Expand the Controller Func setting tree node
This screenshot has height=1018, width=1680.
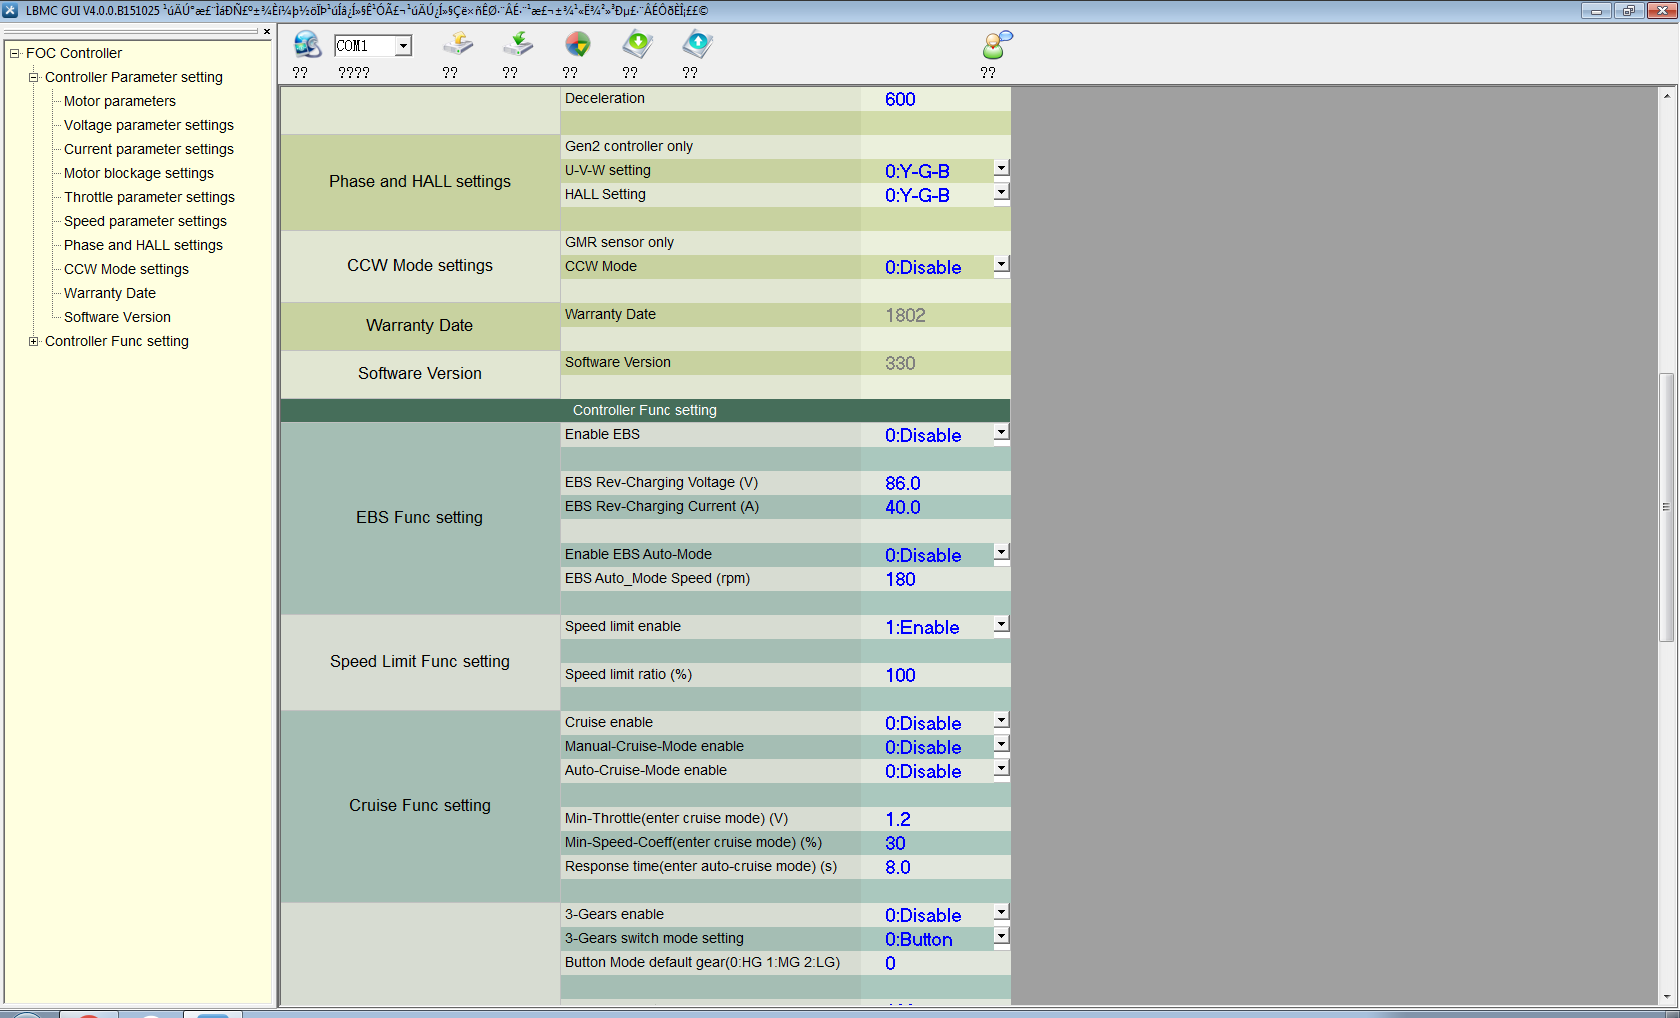[x=34, y=341]
